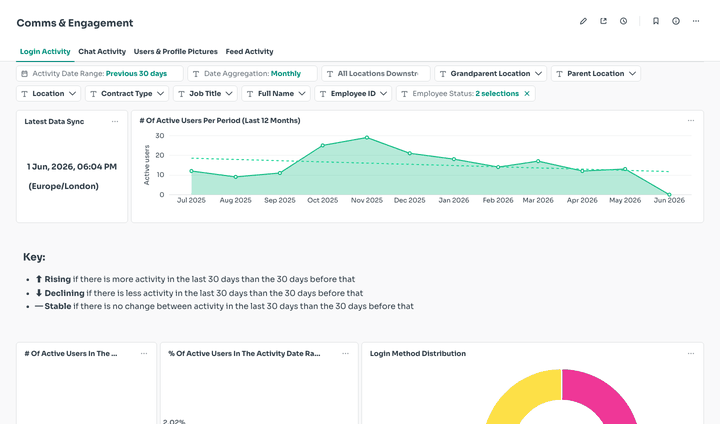Click calendar icon in Activity Date Range filter
Screen dimensions: 720x424
point(24,73)
